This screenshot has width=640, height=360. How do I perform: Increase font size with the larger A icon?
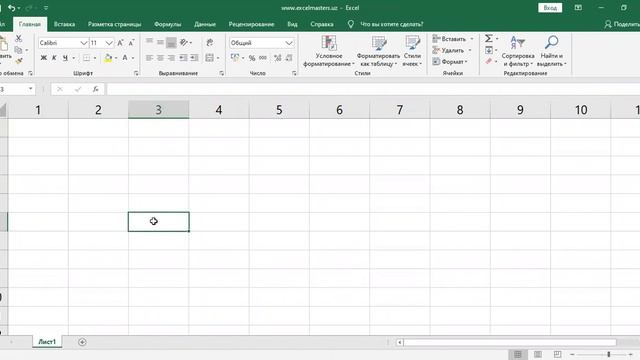(120, 43)
